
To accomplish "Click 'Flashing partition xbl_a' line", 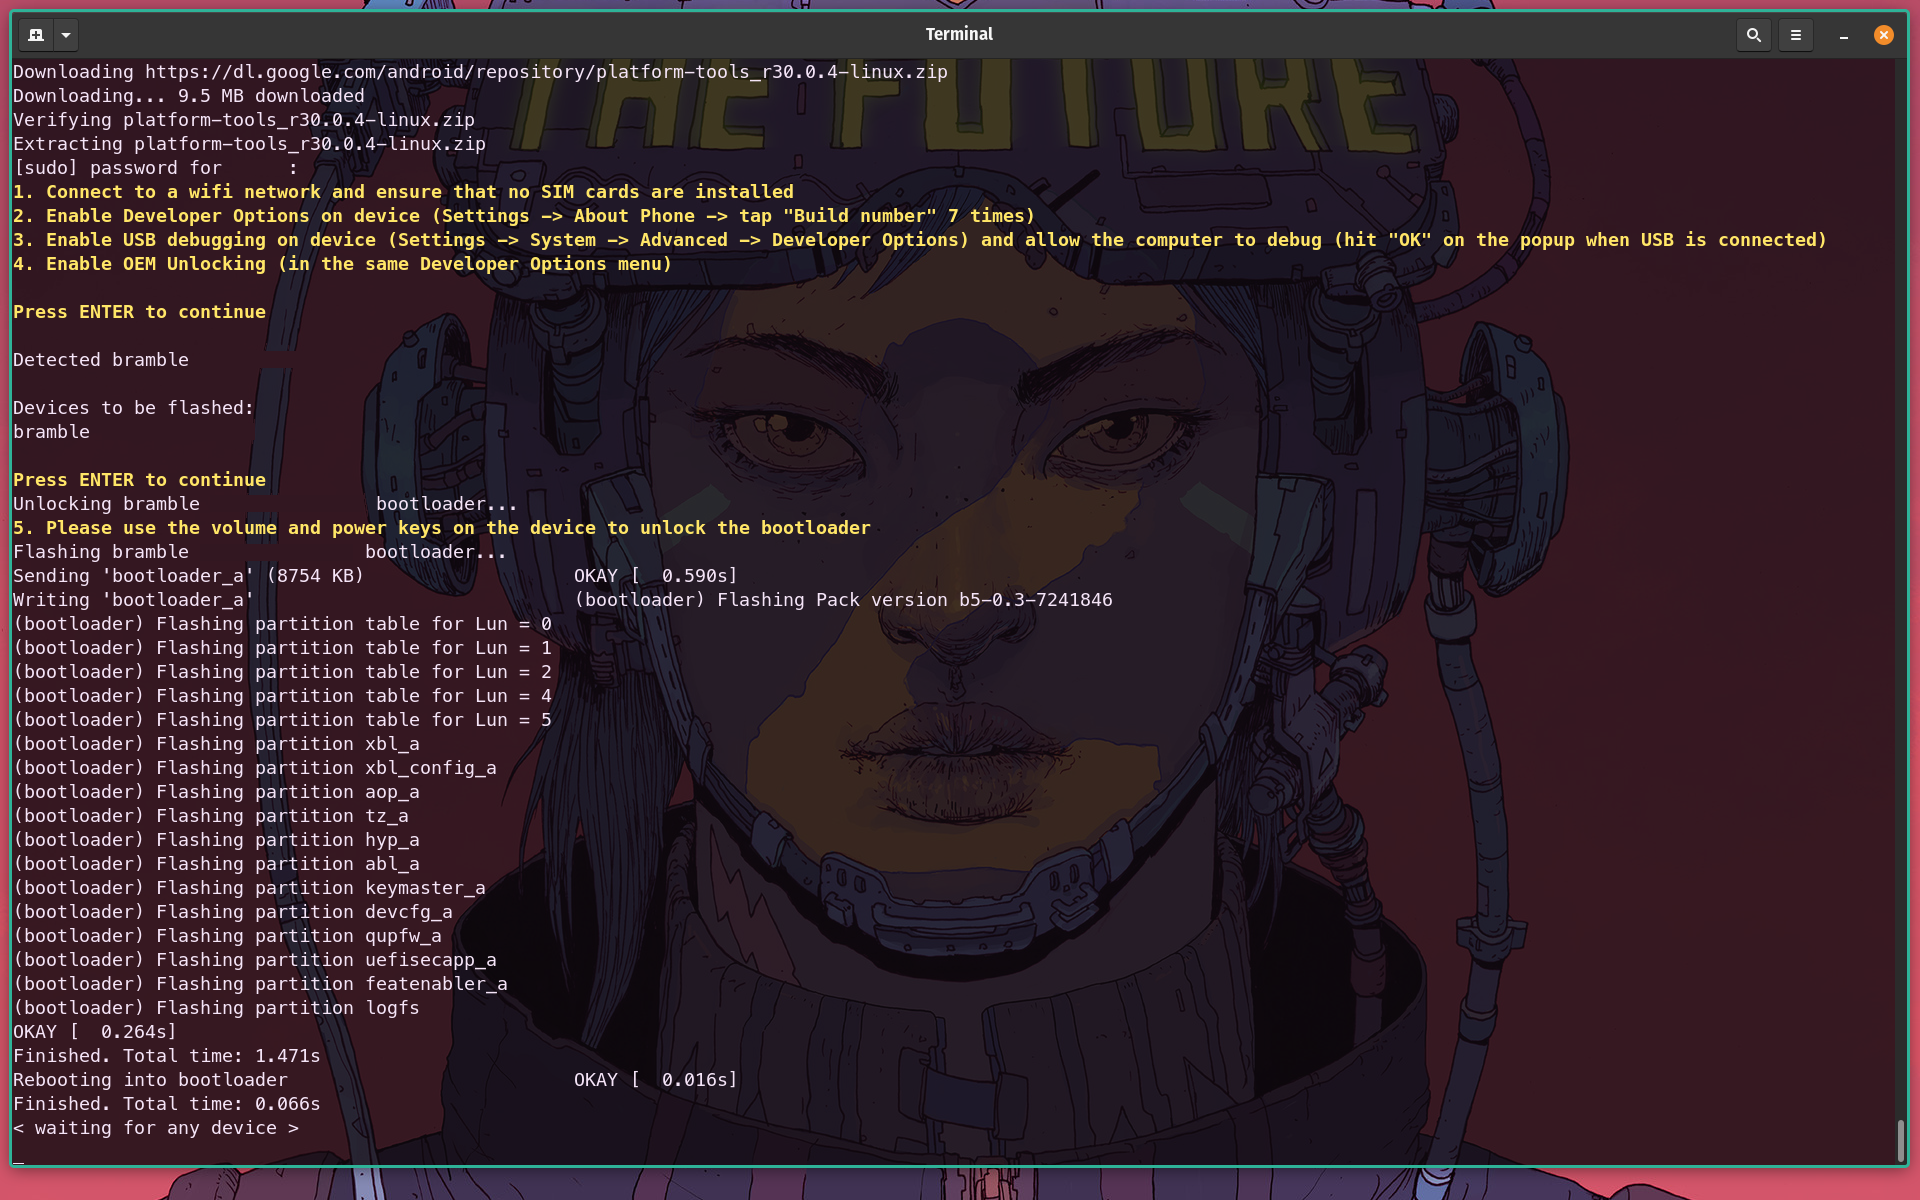I will coord(216,744).
